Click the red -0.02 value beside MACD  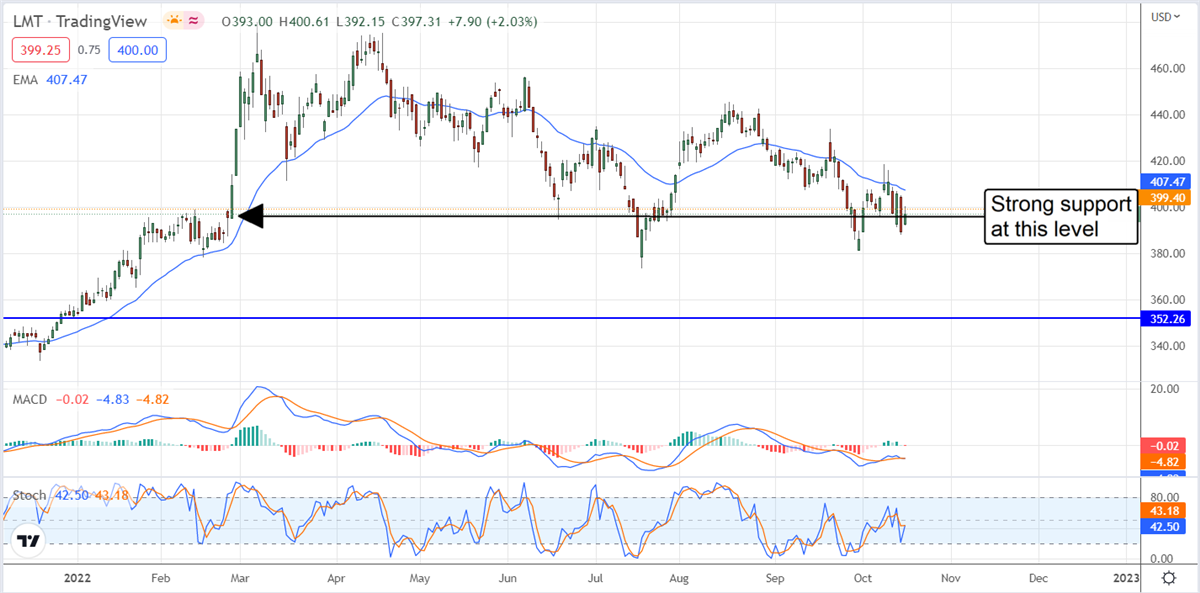click(71, 399)
